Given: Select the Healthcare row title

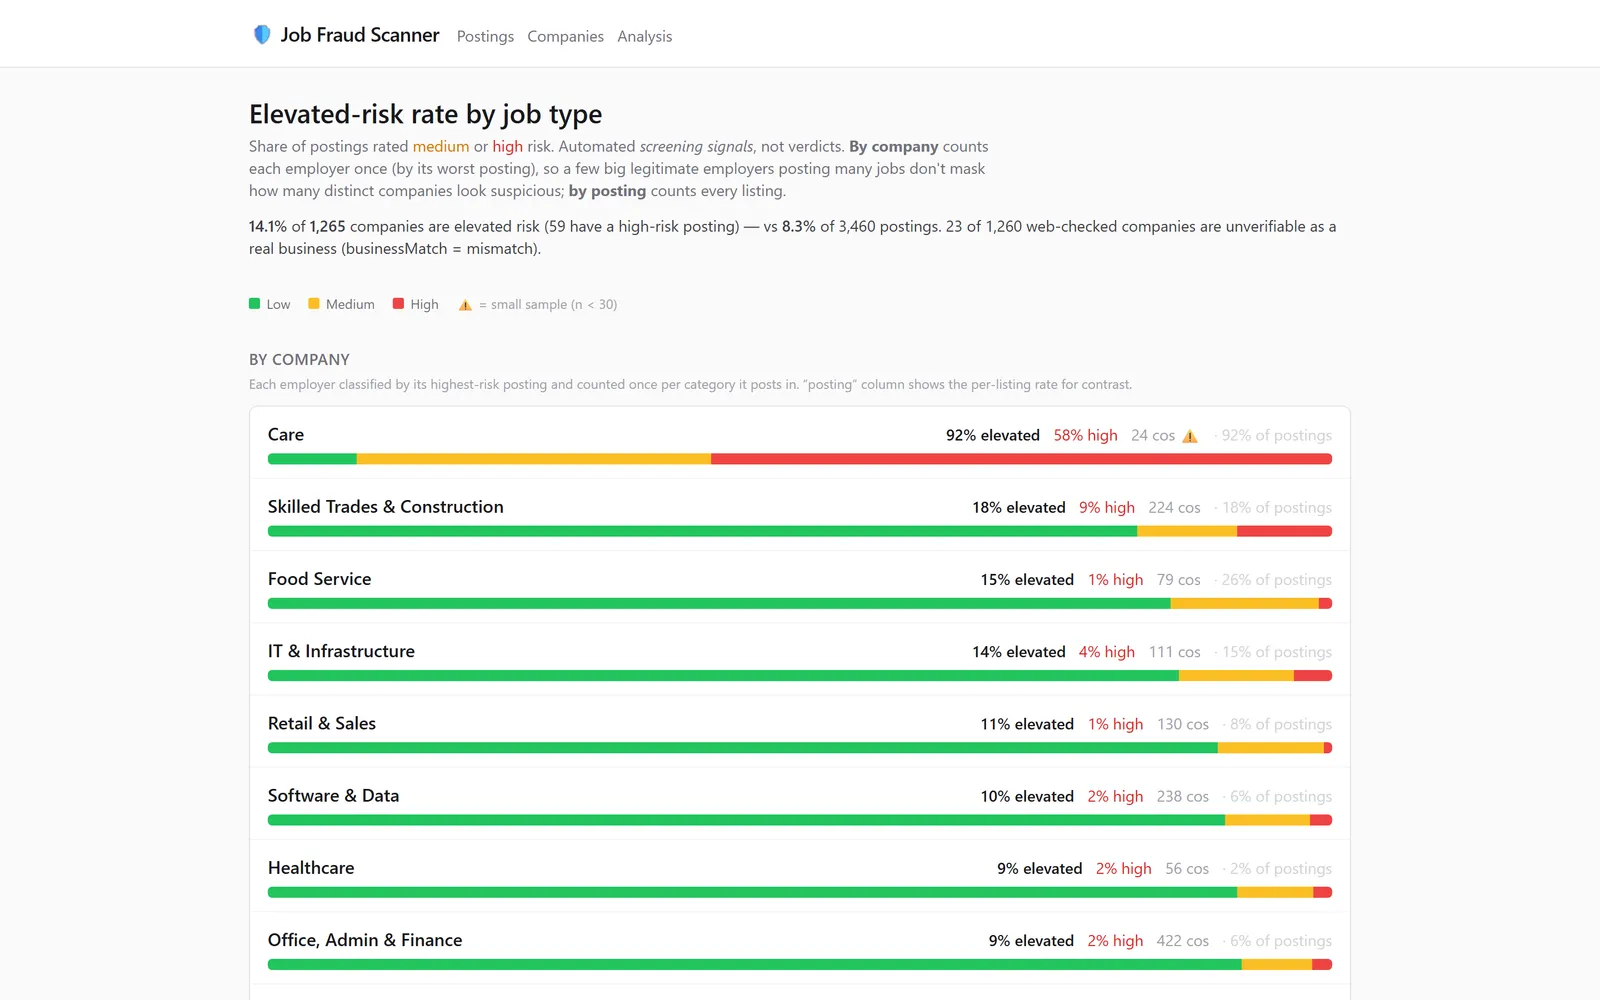Looking at the screenshot, I should coord(311,867).
